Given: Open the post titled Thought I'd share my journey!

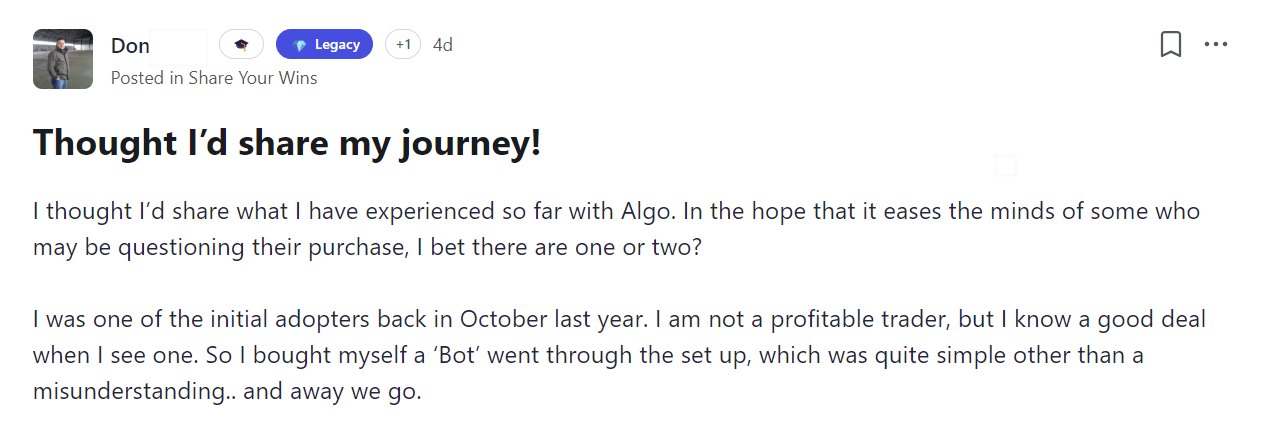Looking at the screenshot, I should tap(287, 143).
